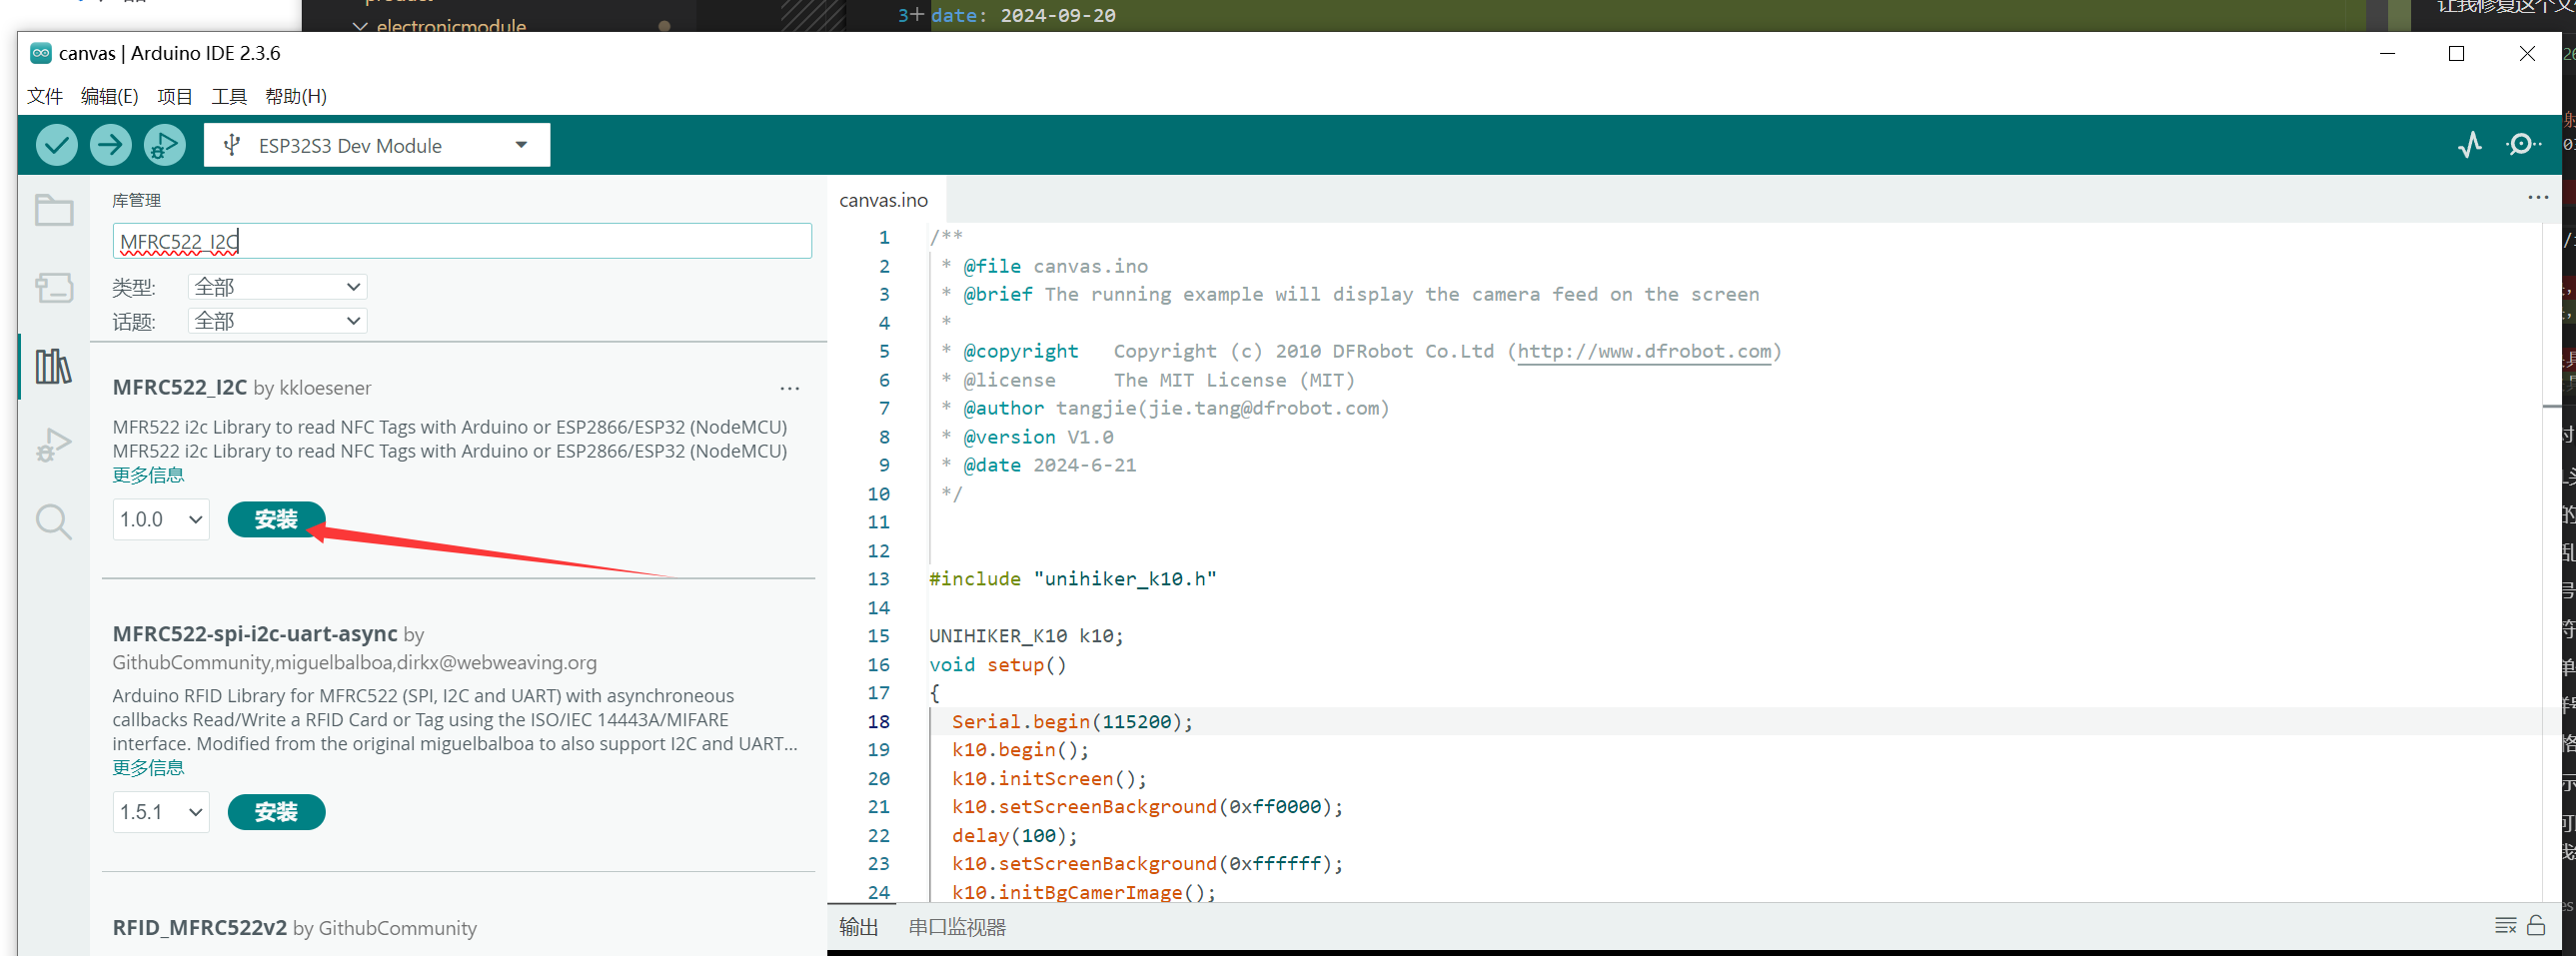This screenshot has height=956, width=2576.
Task: Open the Debug sidebar panel icon
Action: click(54, 444)
